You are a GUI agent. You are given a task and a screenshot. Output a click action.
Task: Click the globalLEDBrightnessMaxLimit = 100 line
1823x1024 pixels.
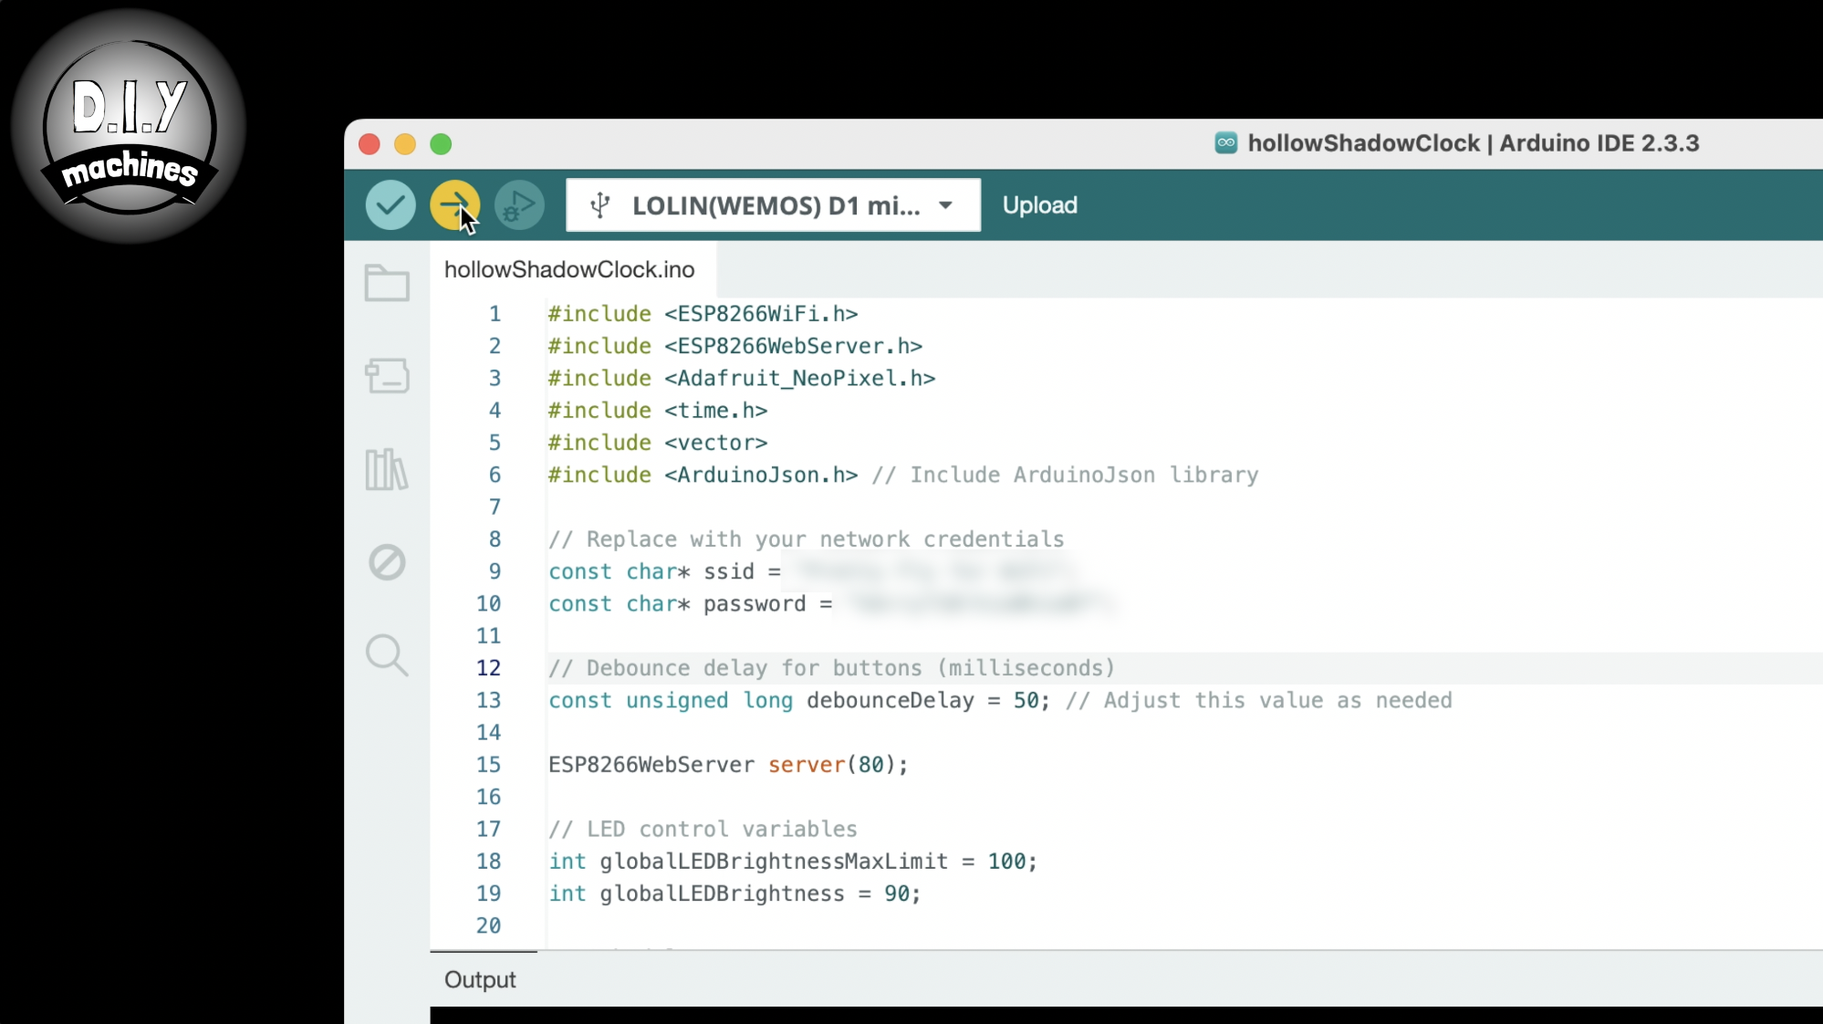pos(793,861)
